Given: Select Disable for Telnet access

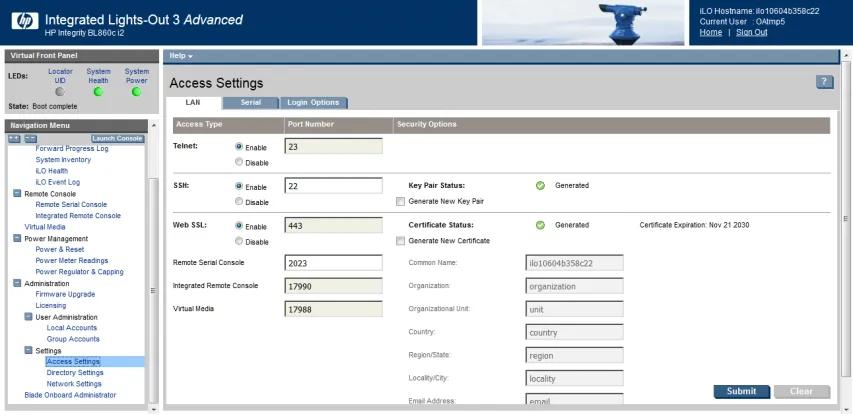Looking at the screenshot, I should point(238,162).
